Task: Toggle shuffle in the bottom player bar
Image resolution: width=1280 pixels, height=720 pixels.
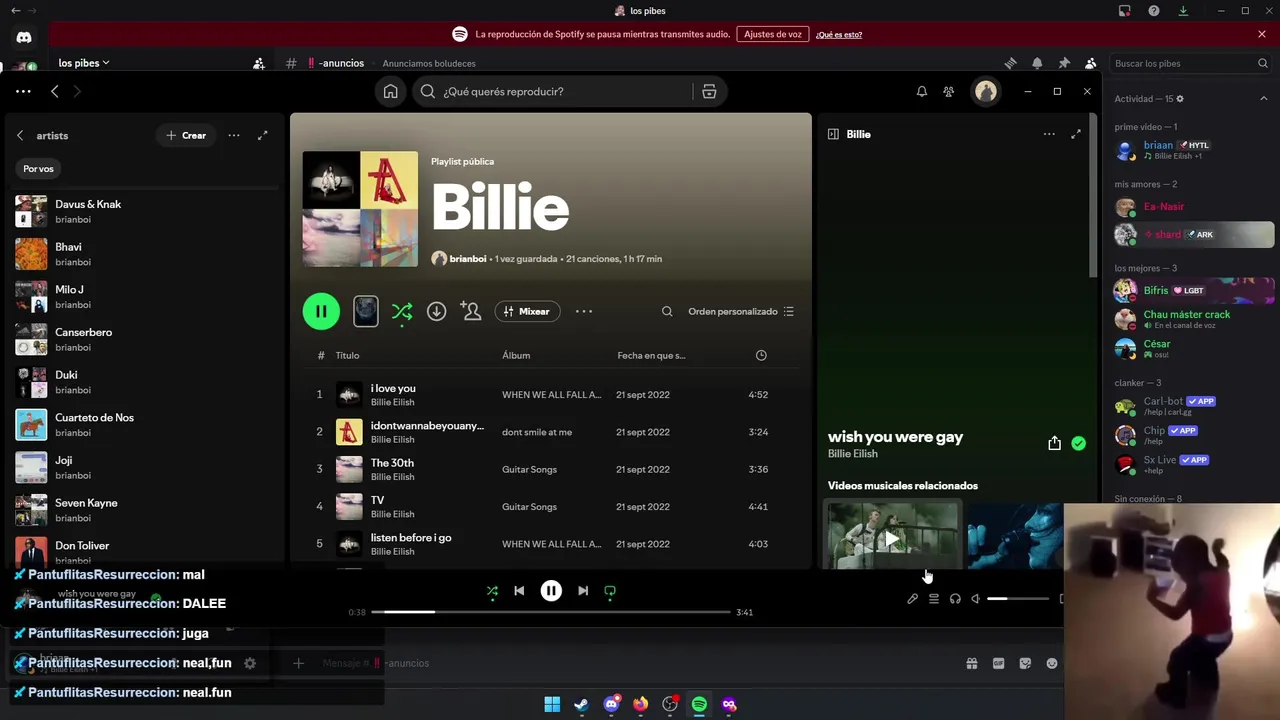Action: [492, 591]
